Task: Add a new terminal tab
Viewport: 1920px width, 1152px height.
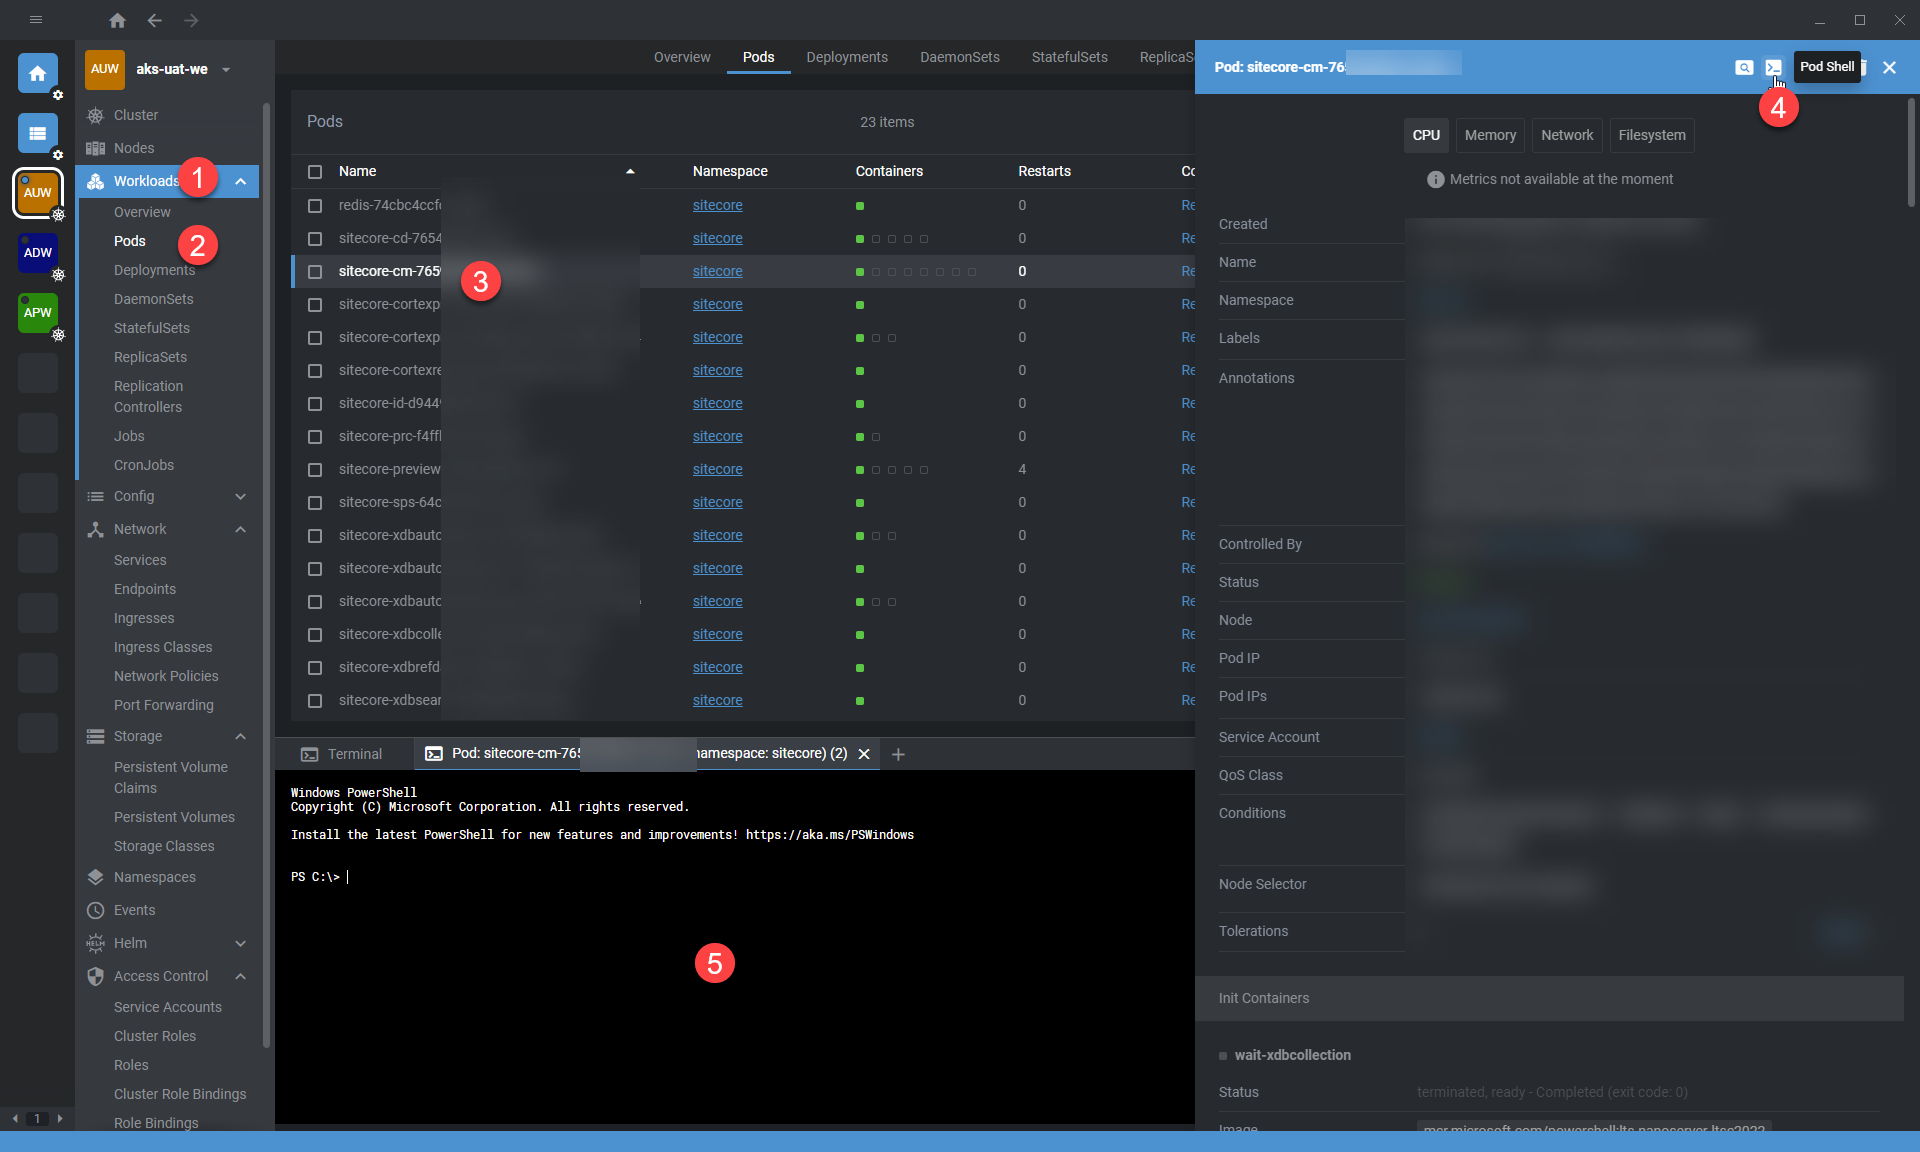Action: point(898,754)
